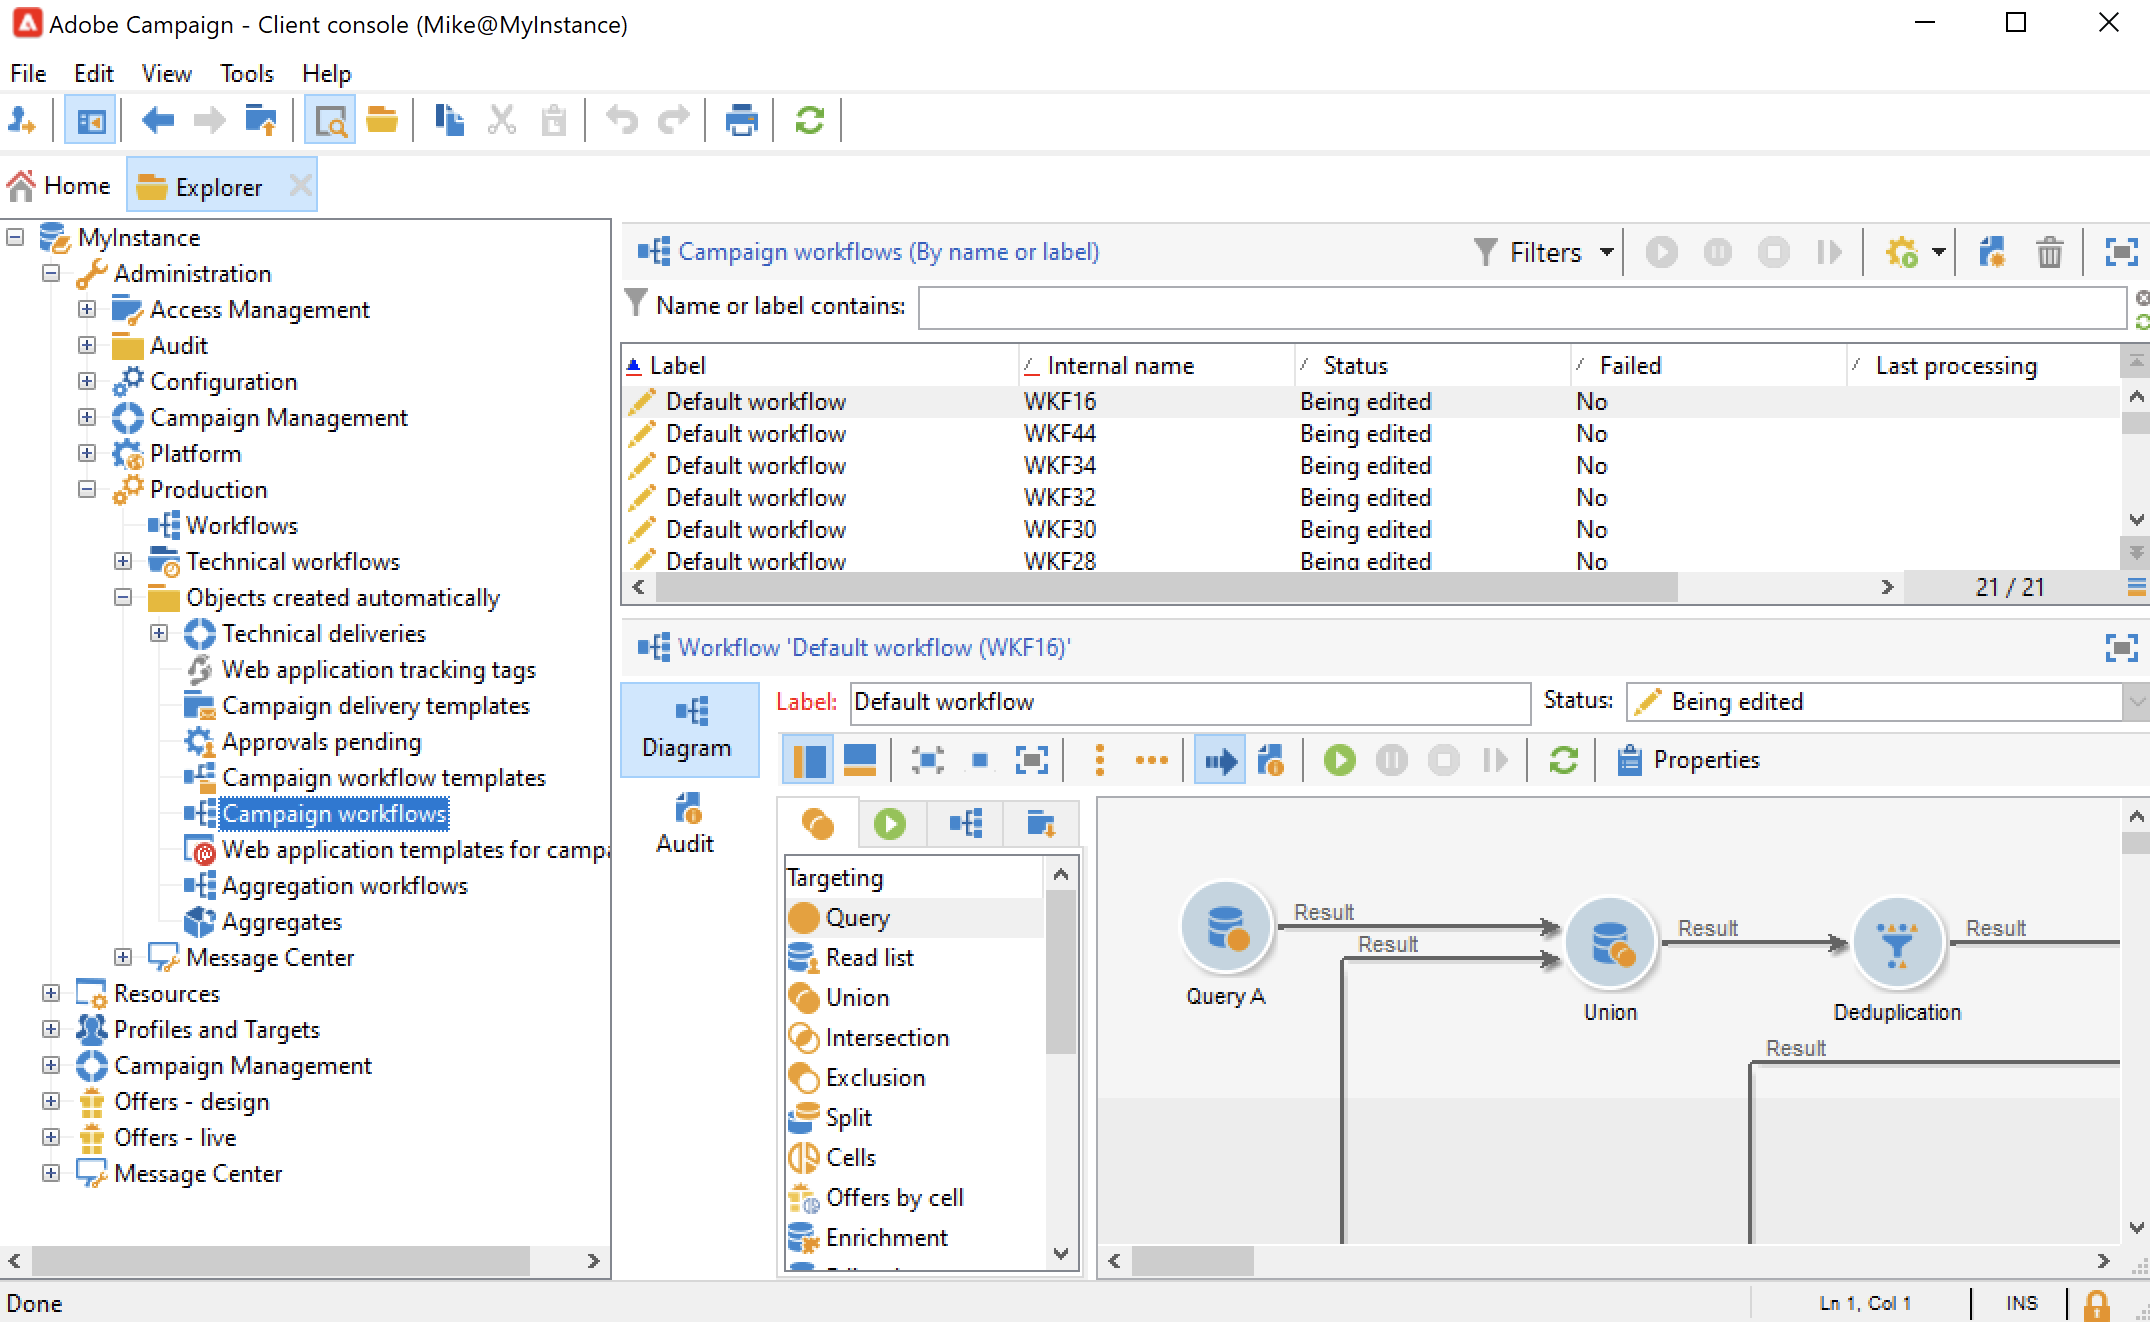
Task: Toggle the detail zone magnifier button
Action: (329, 121)
